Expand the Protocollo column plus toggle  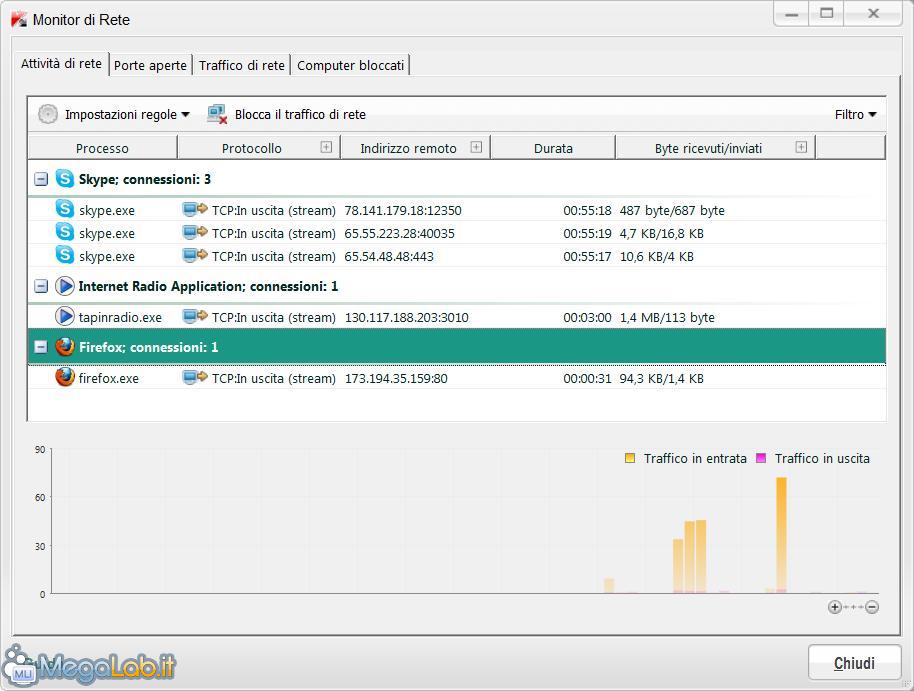(x=326, y=147)
